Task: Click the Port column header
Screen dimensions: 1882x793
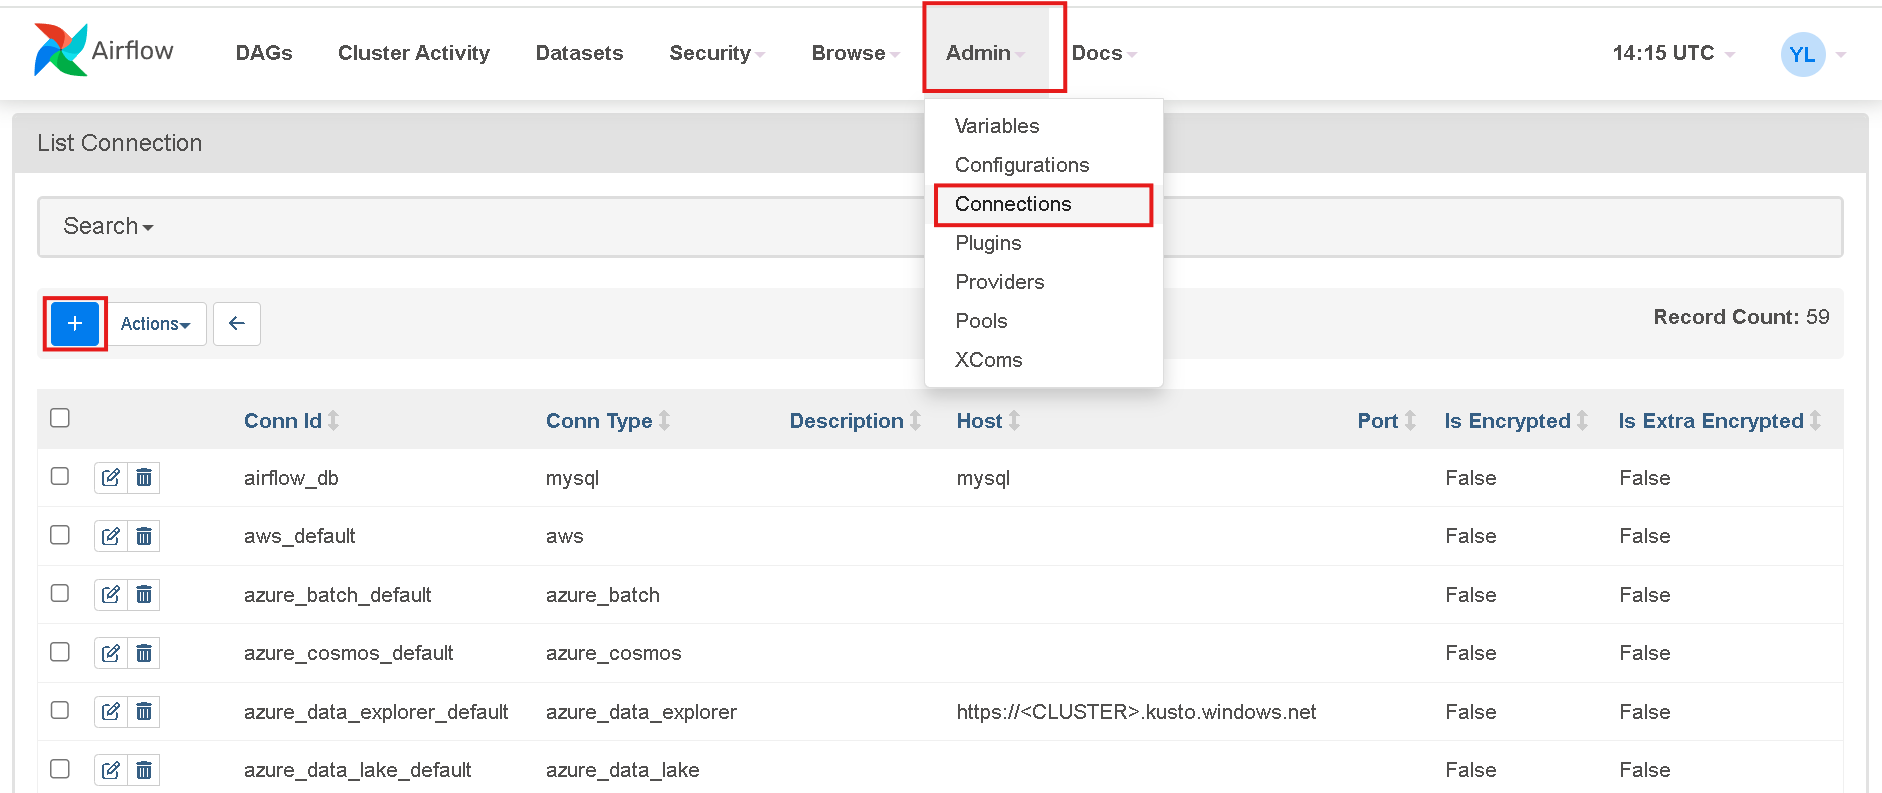Action: point(1377,421)
